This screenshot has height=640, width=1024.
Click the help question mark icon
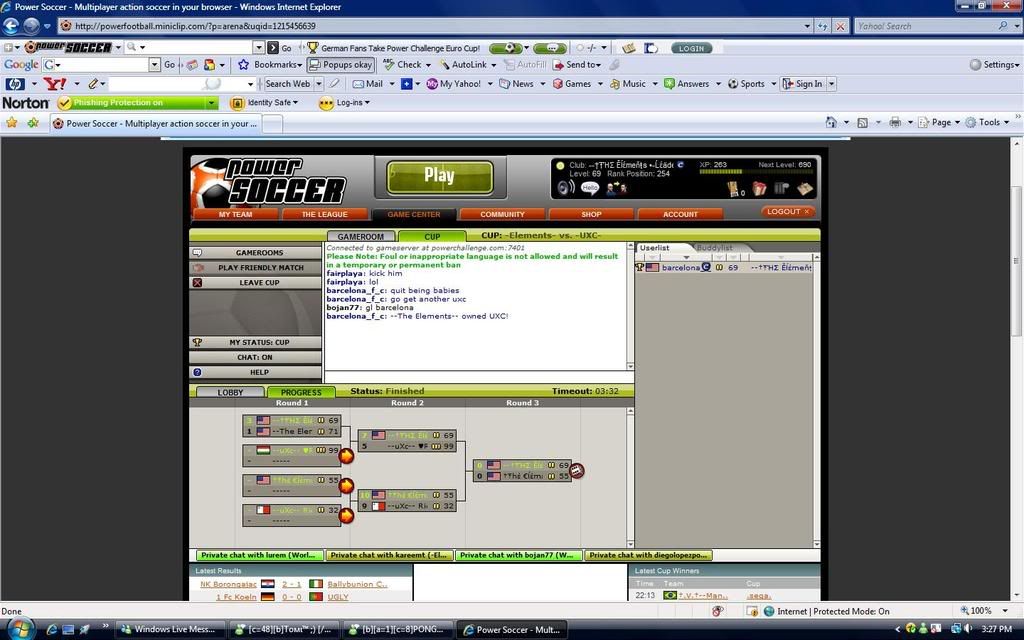197,372
